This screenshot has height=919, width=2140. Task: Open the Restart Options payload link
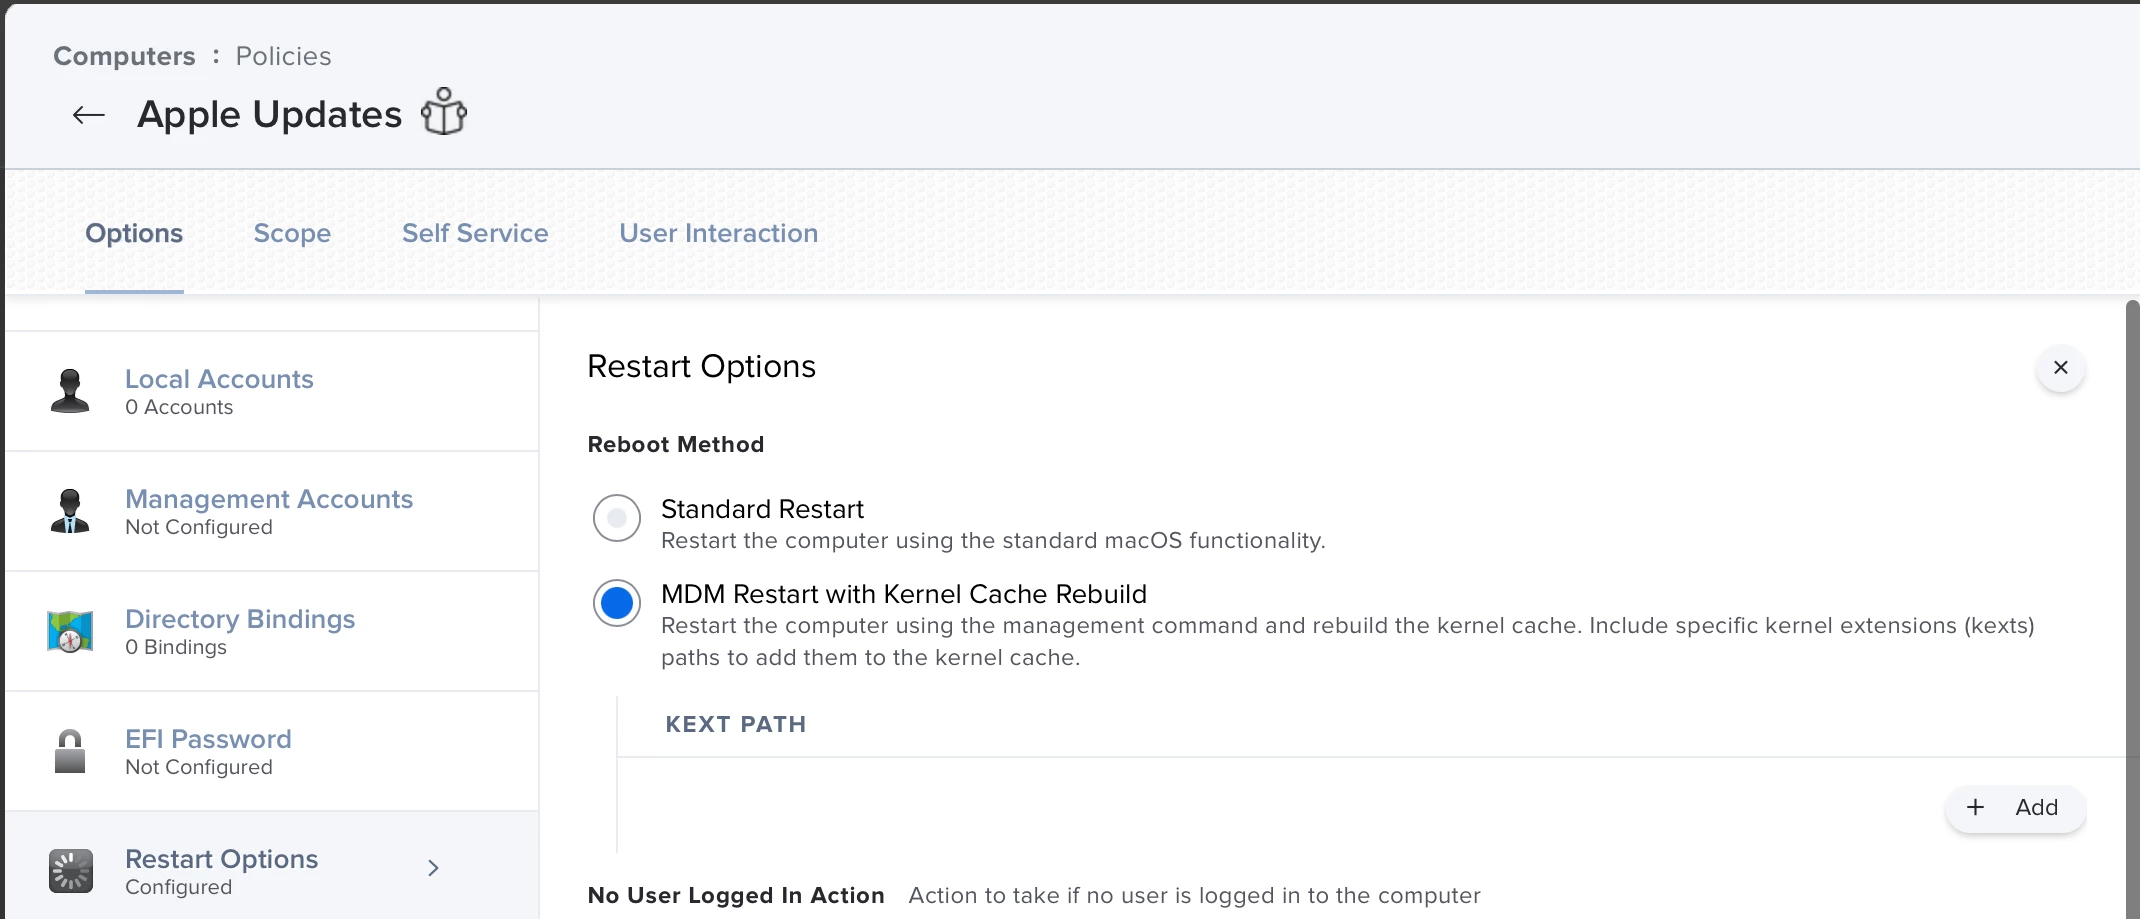(221, 859)
